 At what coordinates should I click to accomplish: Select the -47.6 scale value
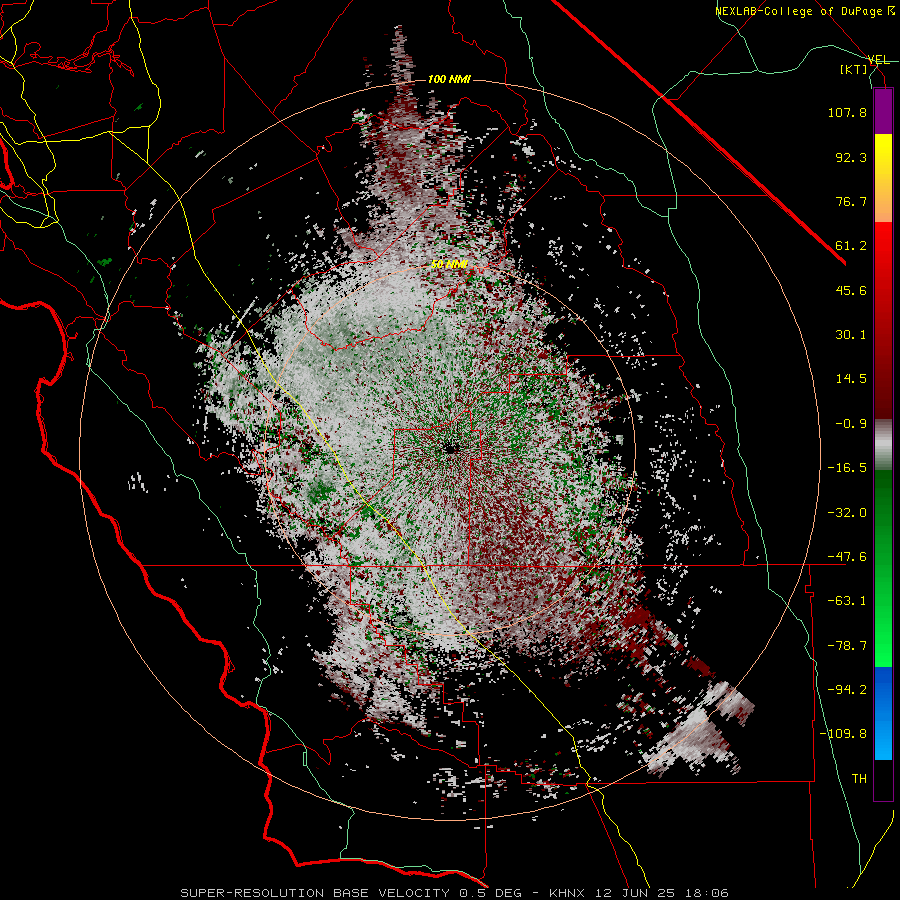point(847,557)
